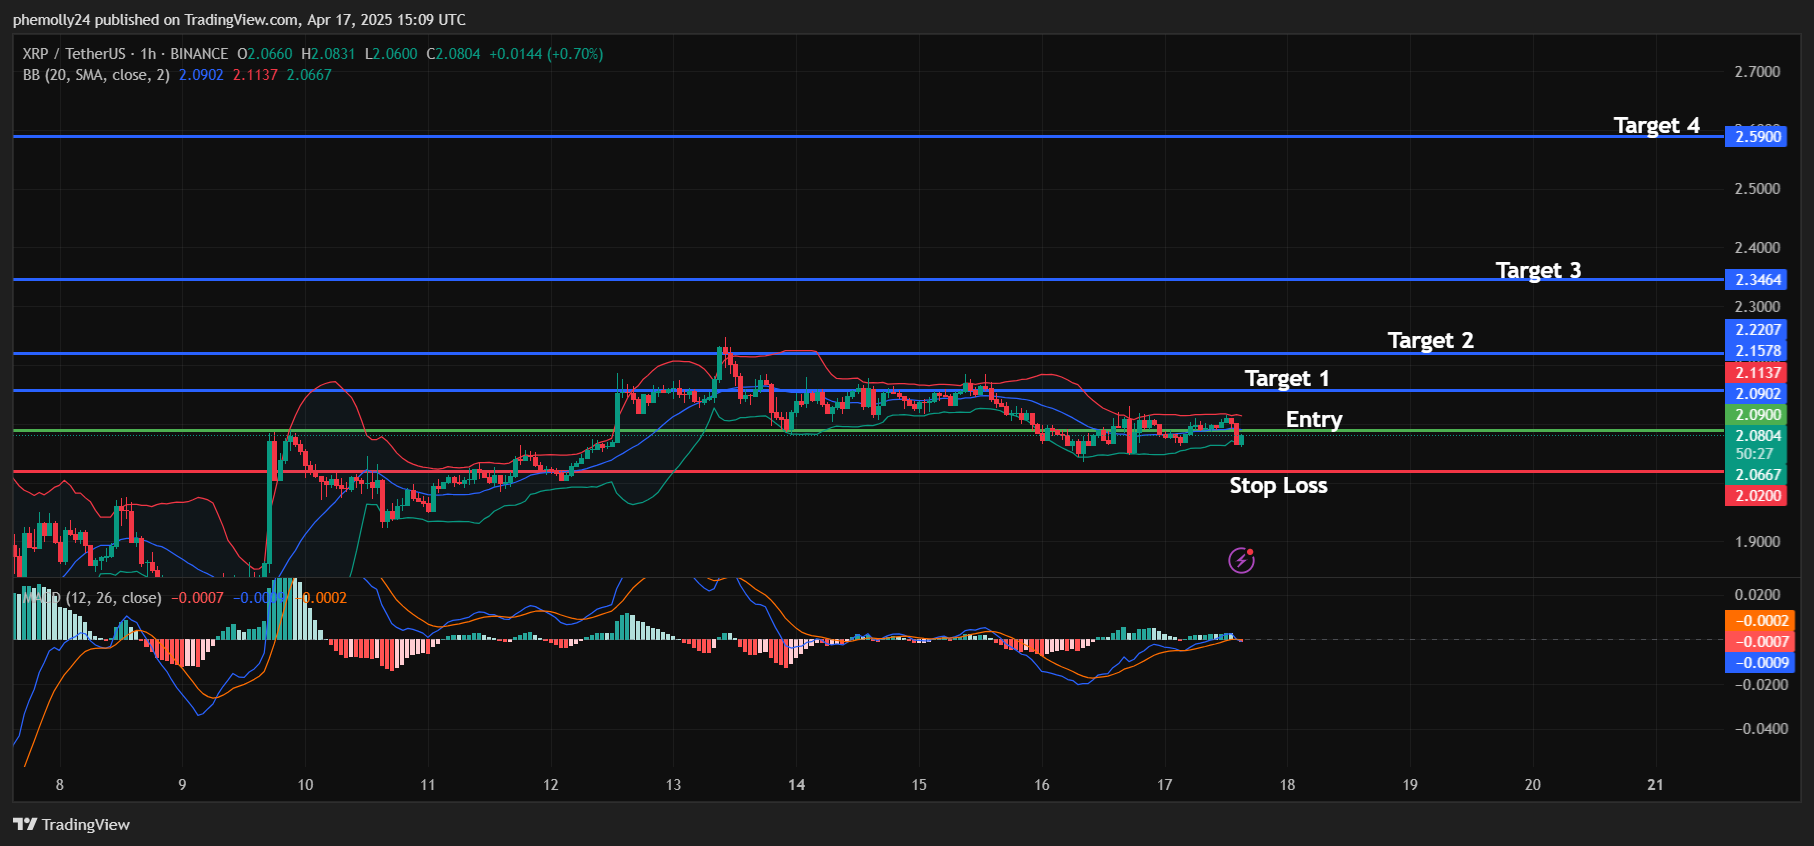Click the current price 2.0804 countdown tag
The height and width of the screenshot is (846, 1814).
tap(1757, 444)
